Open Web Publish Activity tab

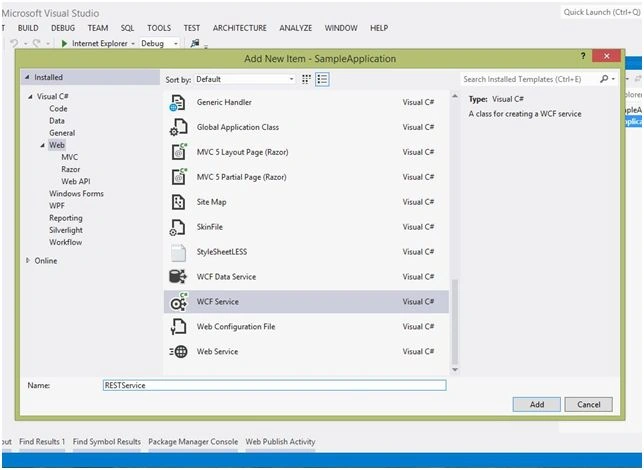point(280,442)
